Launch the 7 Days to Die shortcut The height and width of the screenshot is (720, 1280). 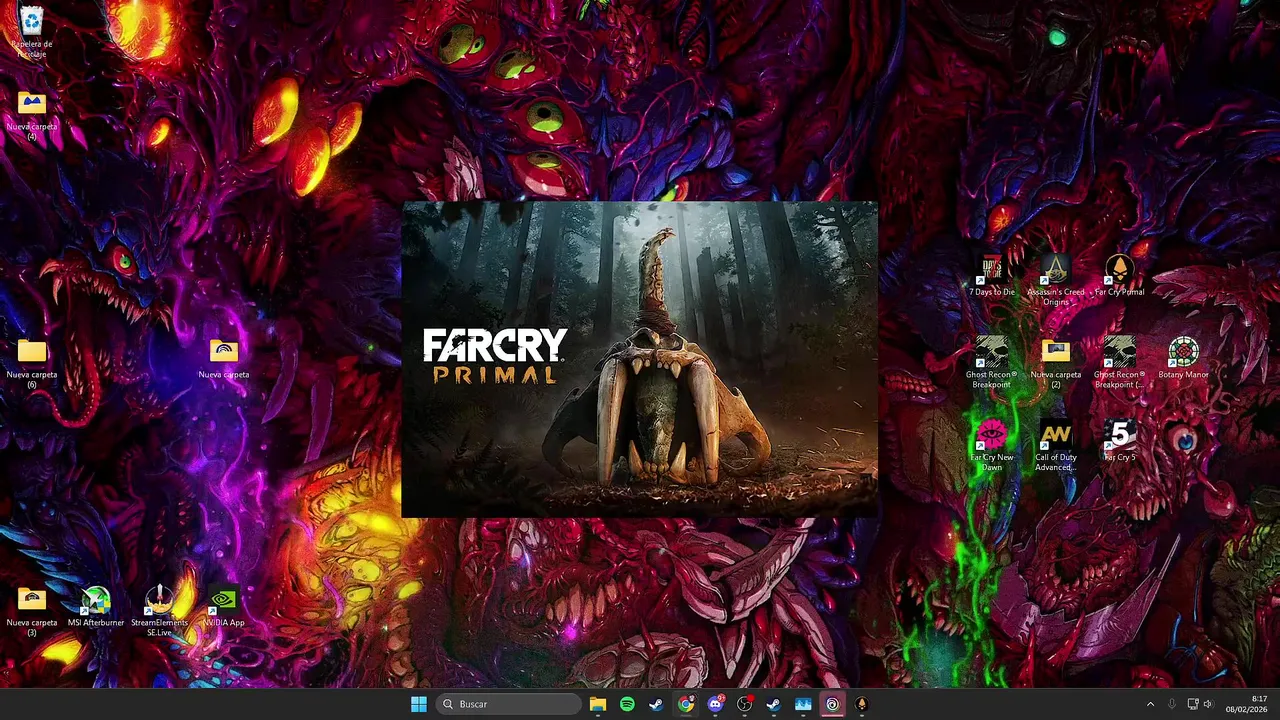point(991,276)
